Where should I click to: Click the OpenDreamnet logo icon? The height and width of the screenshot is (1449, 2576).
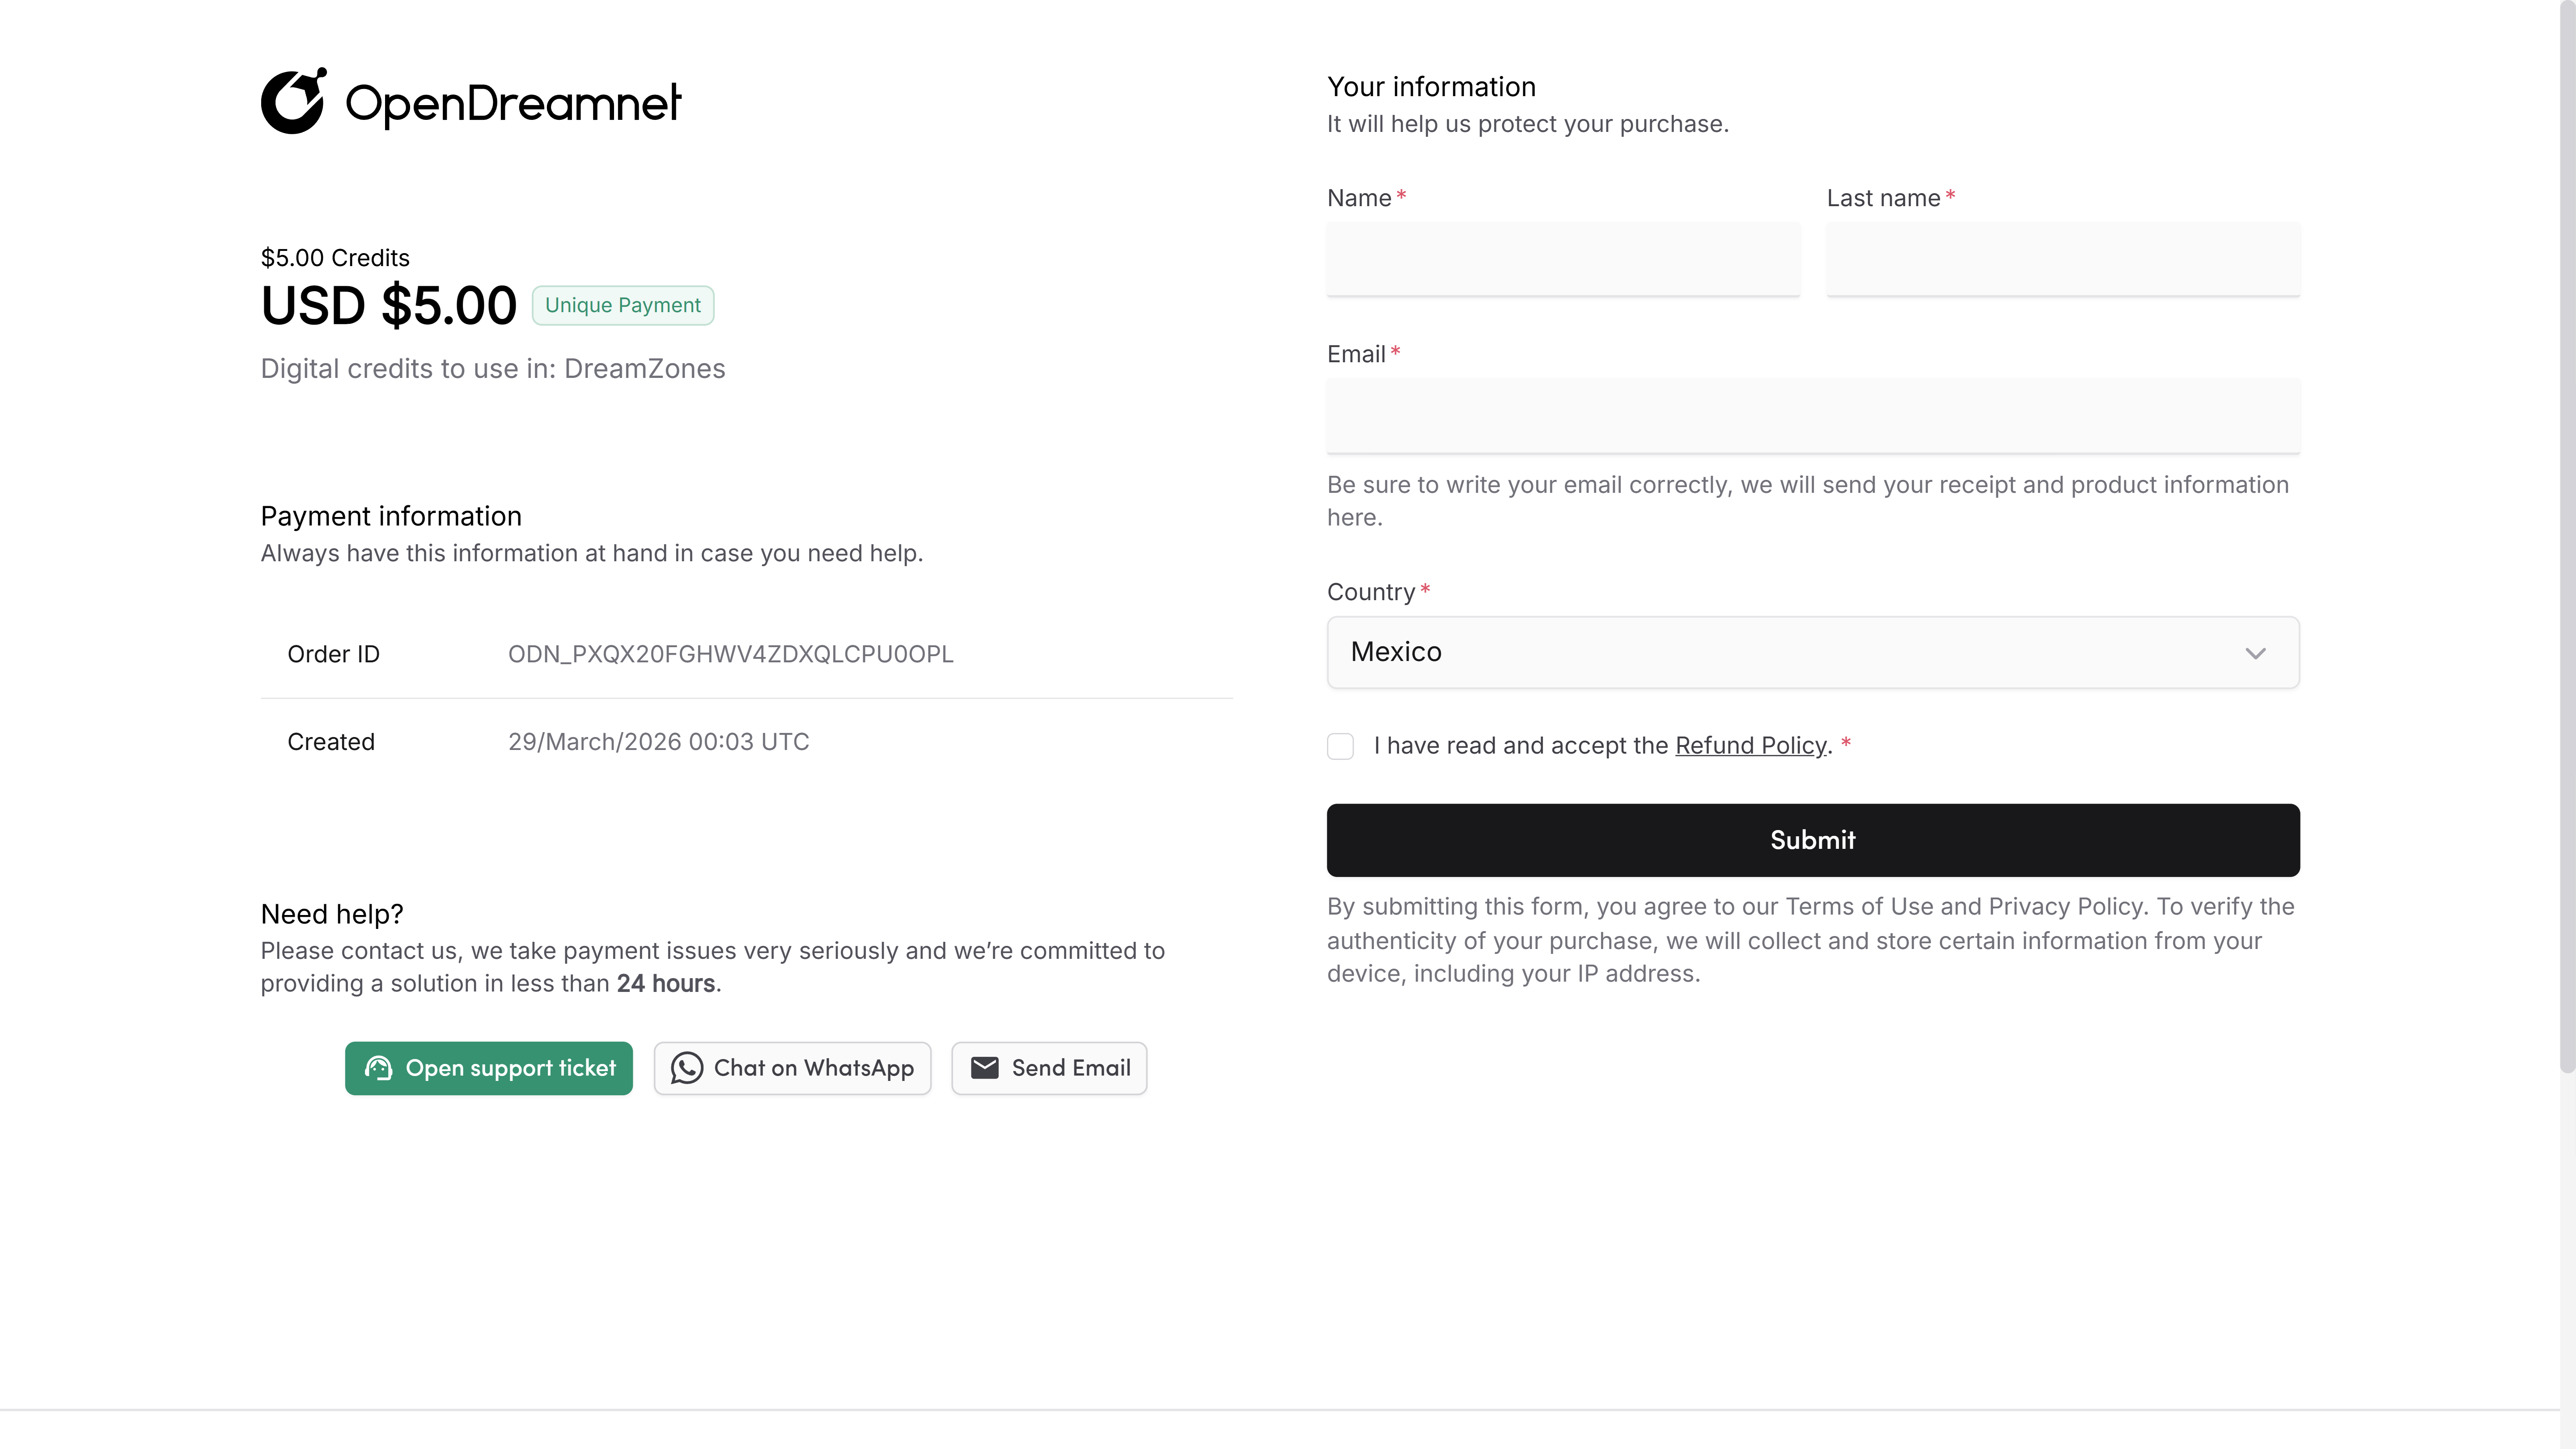(x=293, y=101)
